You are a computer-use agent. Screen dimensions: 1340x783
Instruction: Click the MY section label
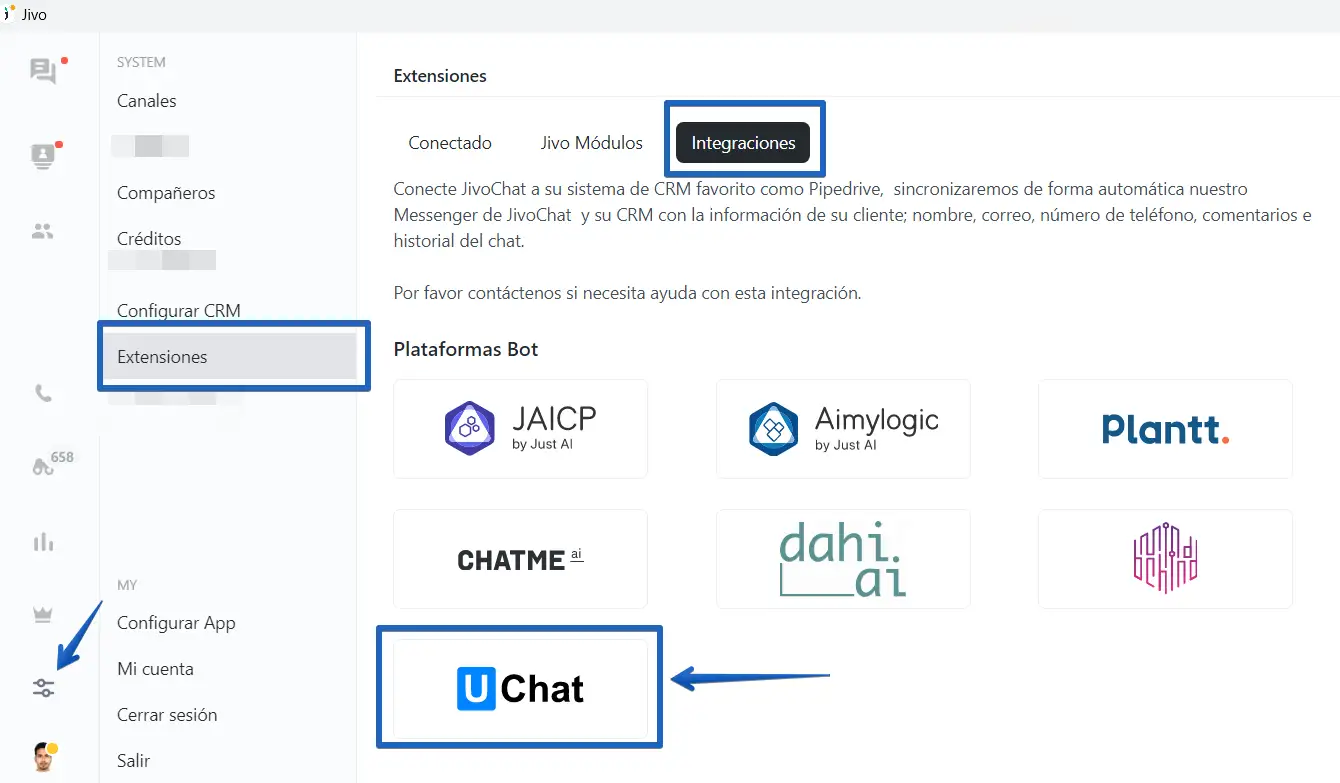[127, 585]
